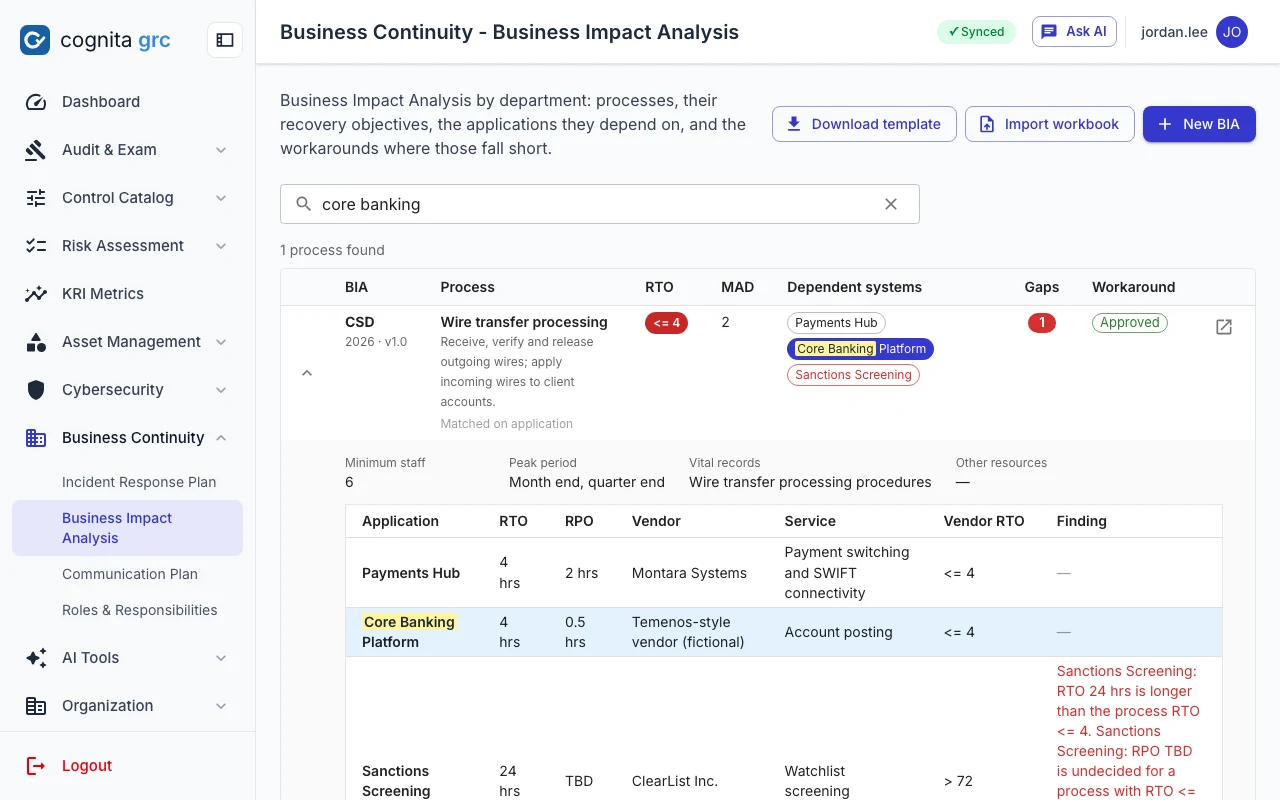Screen dimensions: 1280x800
Task: Open the Ask AI assistant
Action: tap(1074, 32)
